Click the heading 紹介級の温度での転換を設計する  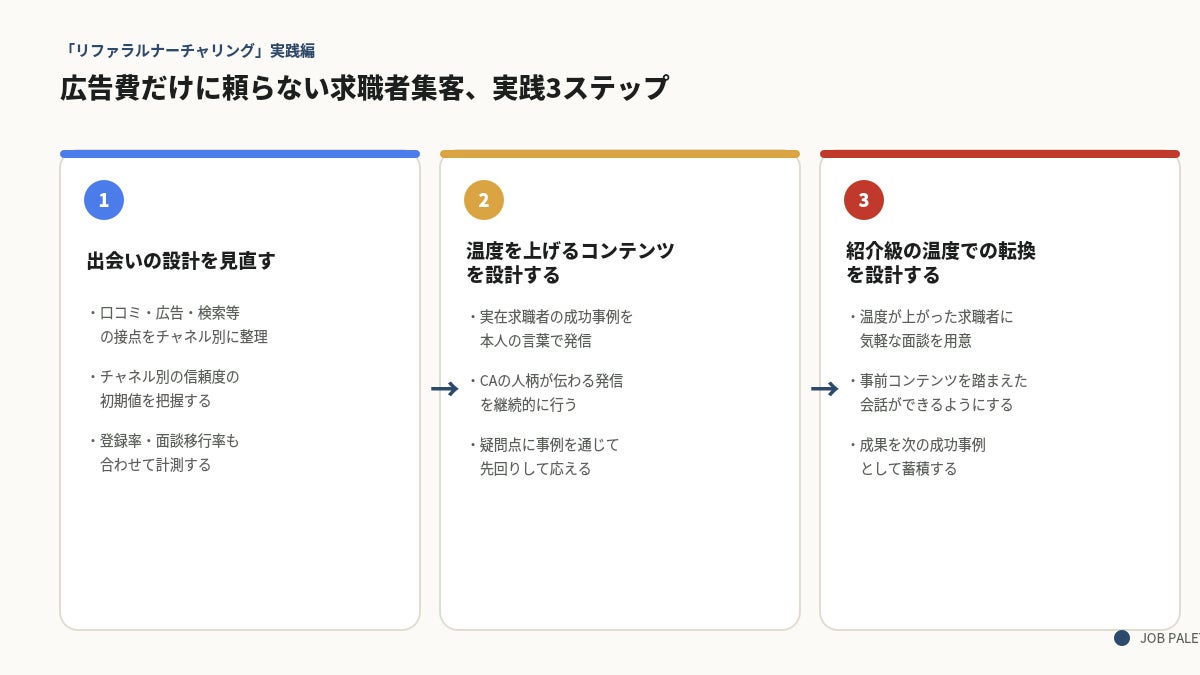(x=941, y=263)
